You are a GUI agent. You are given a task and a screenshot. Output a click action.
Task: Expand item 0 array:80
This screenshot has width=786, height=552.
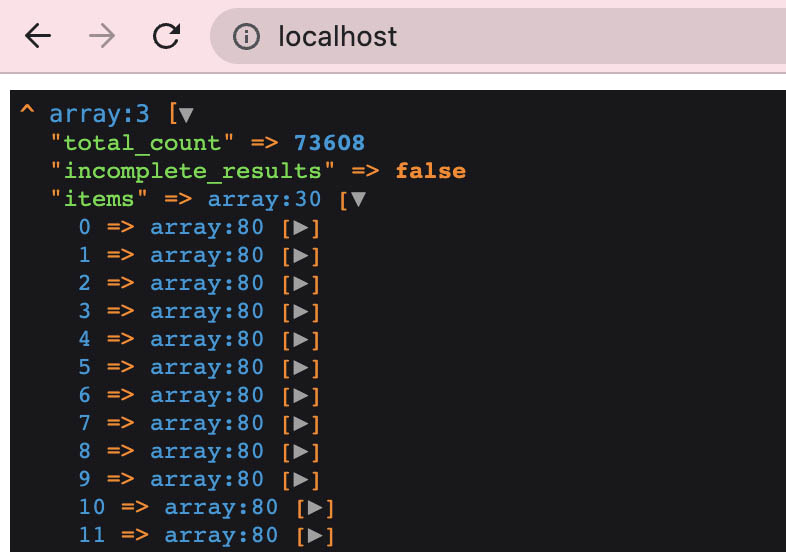301,228
